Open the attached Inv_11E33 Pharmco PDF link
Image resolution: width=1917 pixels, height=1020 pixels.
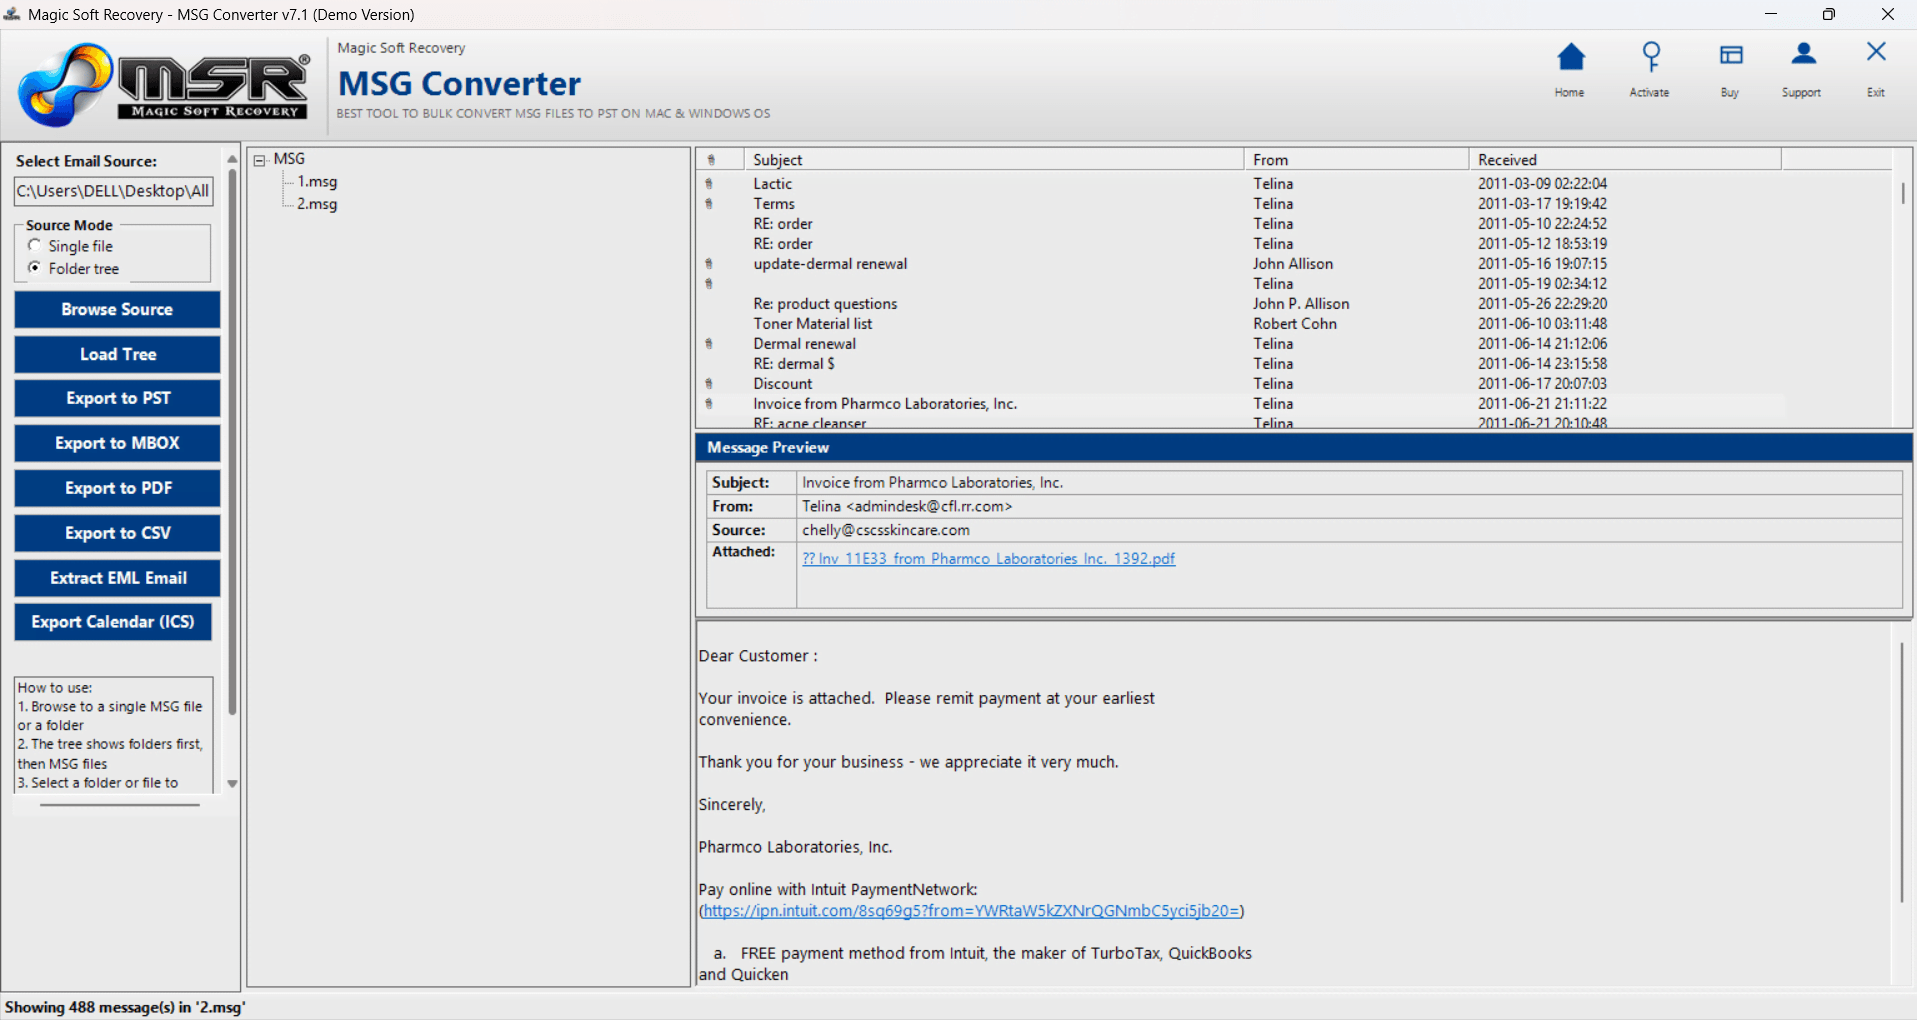point(988,559)
